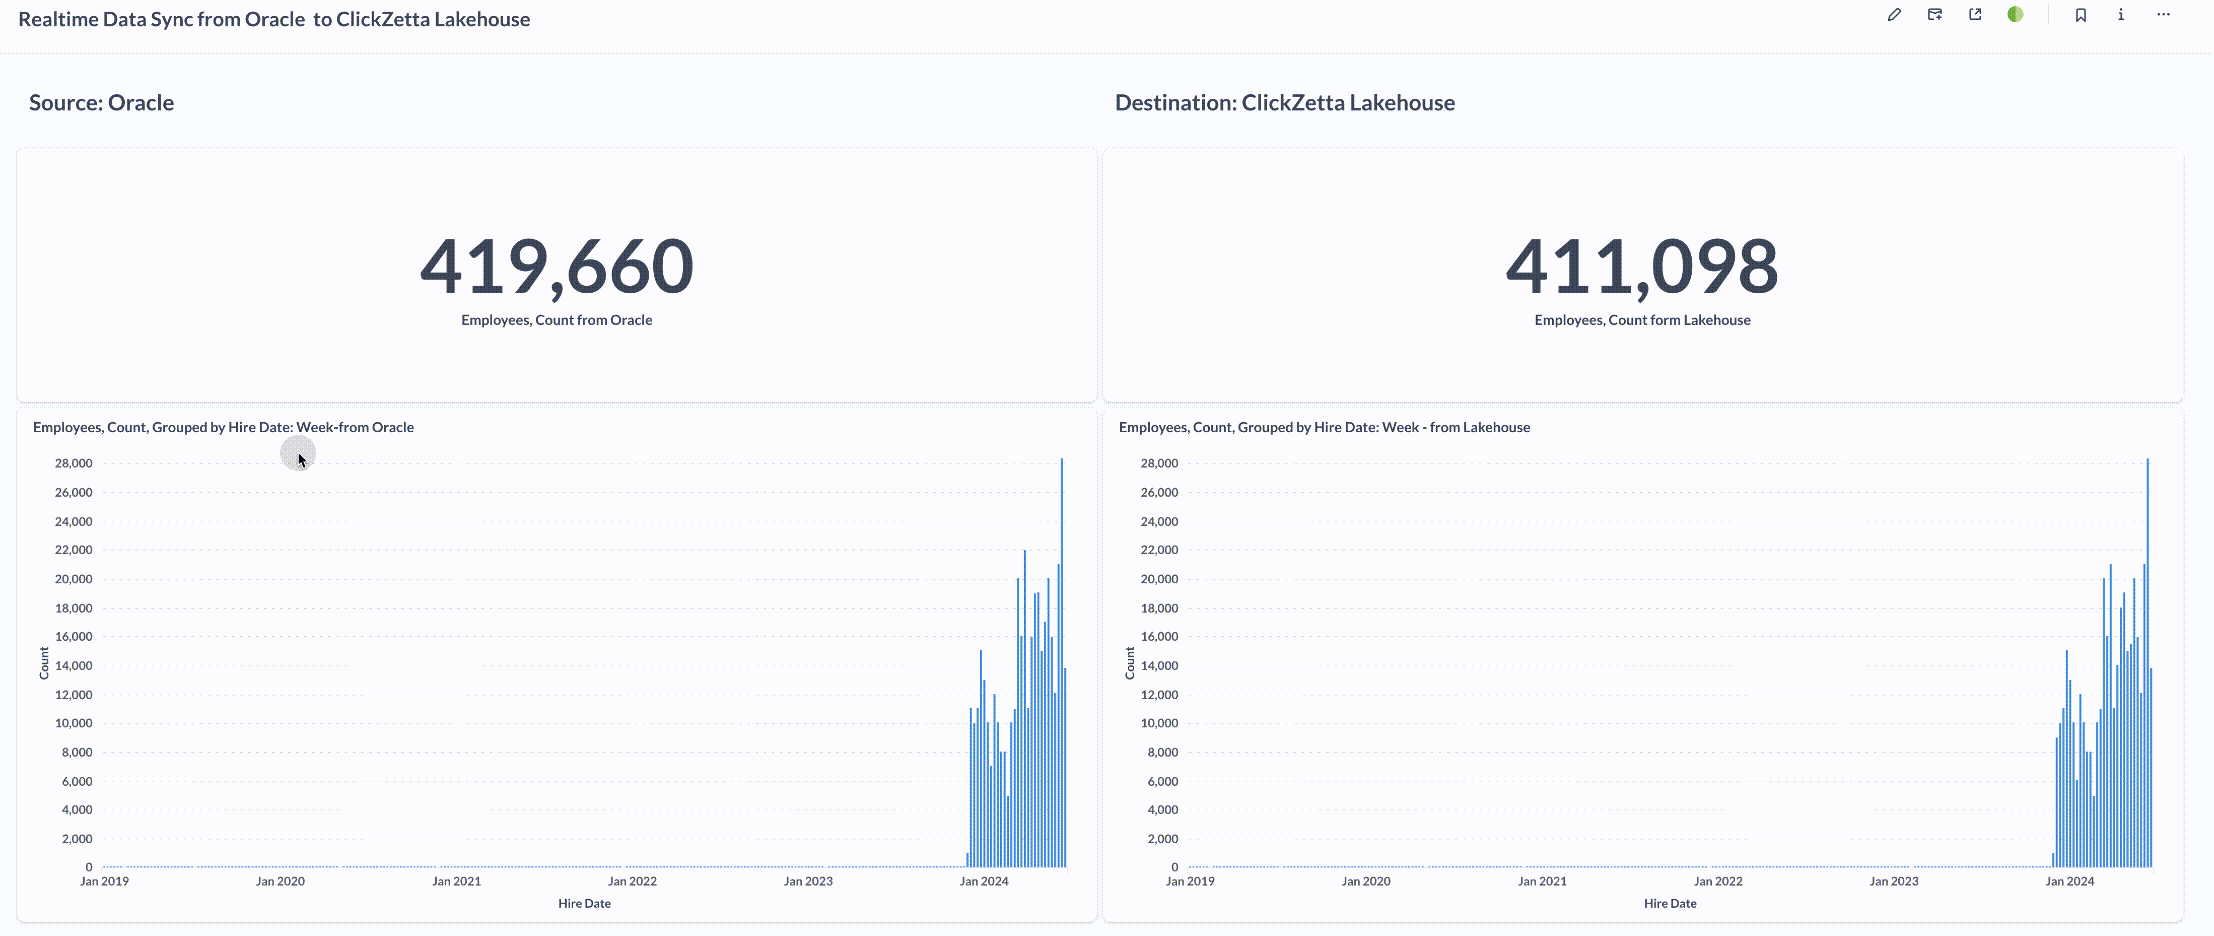Viewport: 2214px width, 936px height.
Task: Open the Week-from Oracle chart title
Action: [x=223, y=427]
